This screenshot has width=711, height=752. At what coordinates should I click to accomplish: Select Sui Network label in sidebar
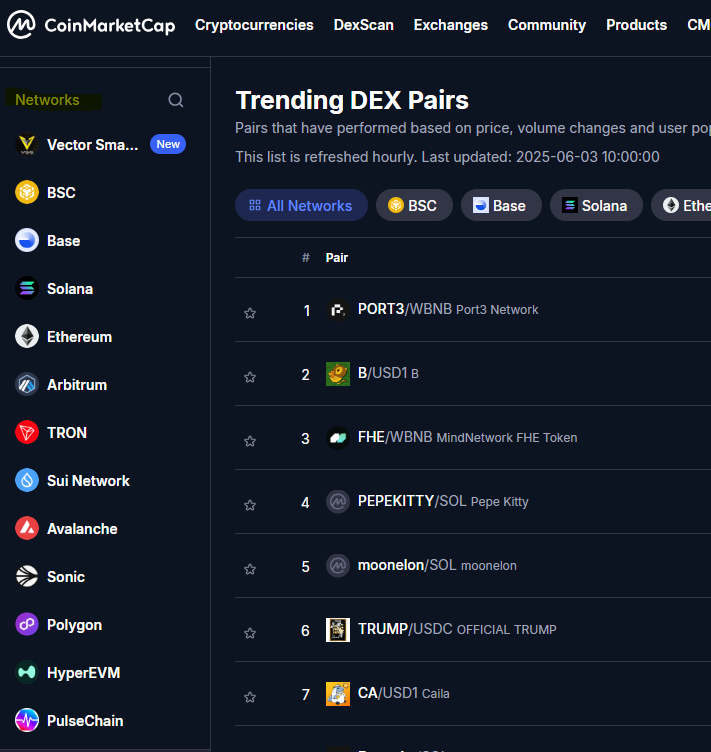[x=88, y=481]
